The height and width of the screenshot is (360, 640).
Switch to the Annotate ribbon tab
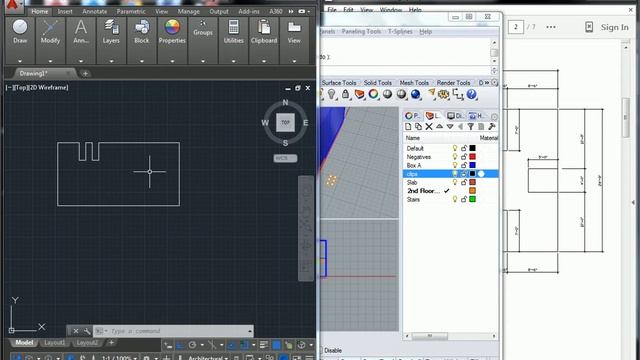coord(94,11)
